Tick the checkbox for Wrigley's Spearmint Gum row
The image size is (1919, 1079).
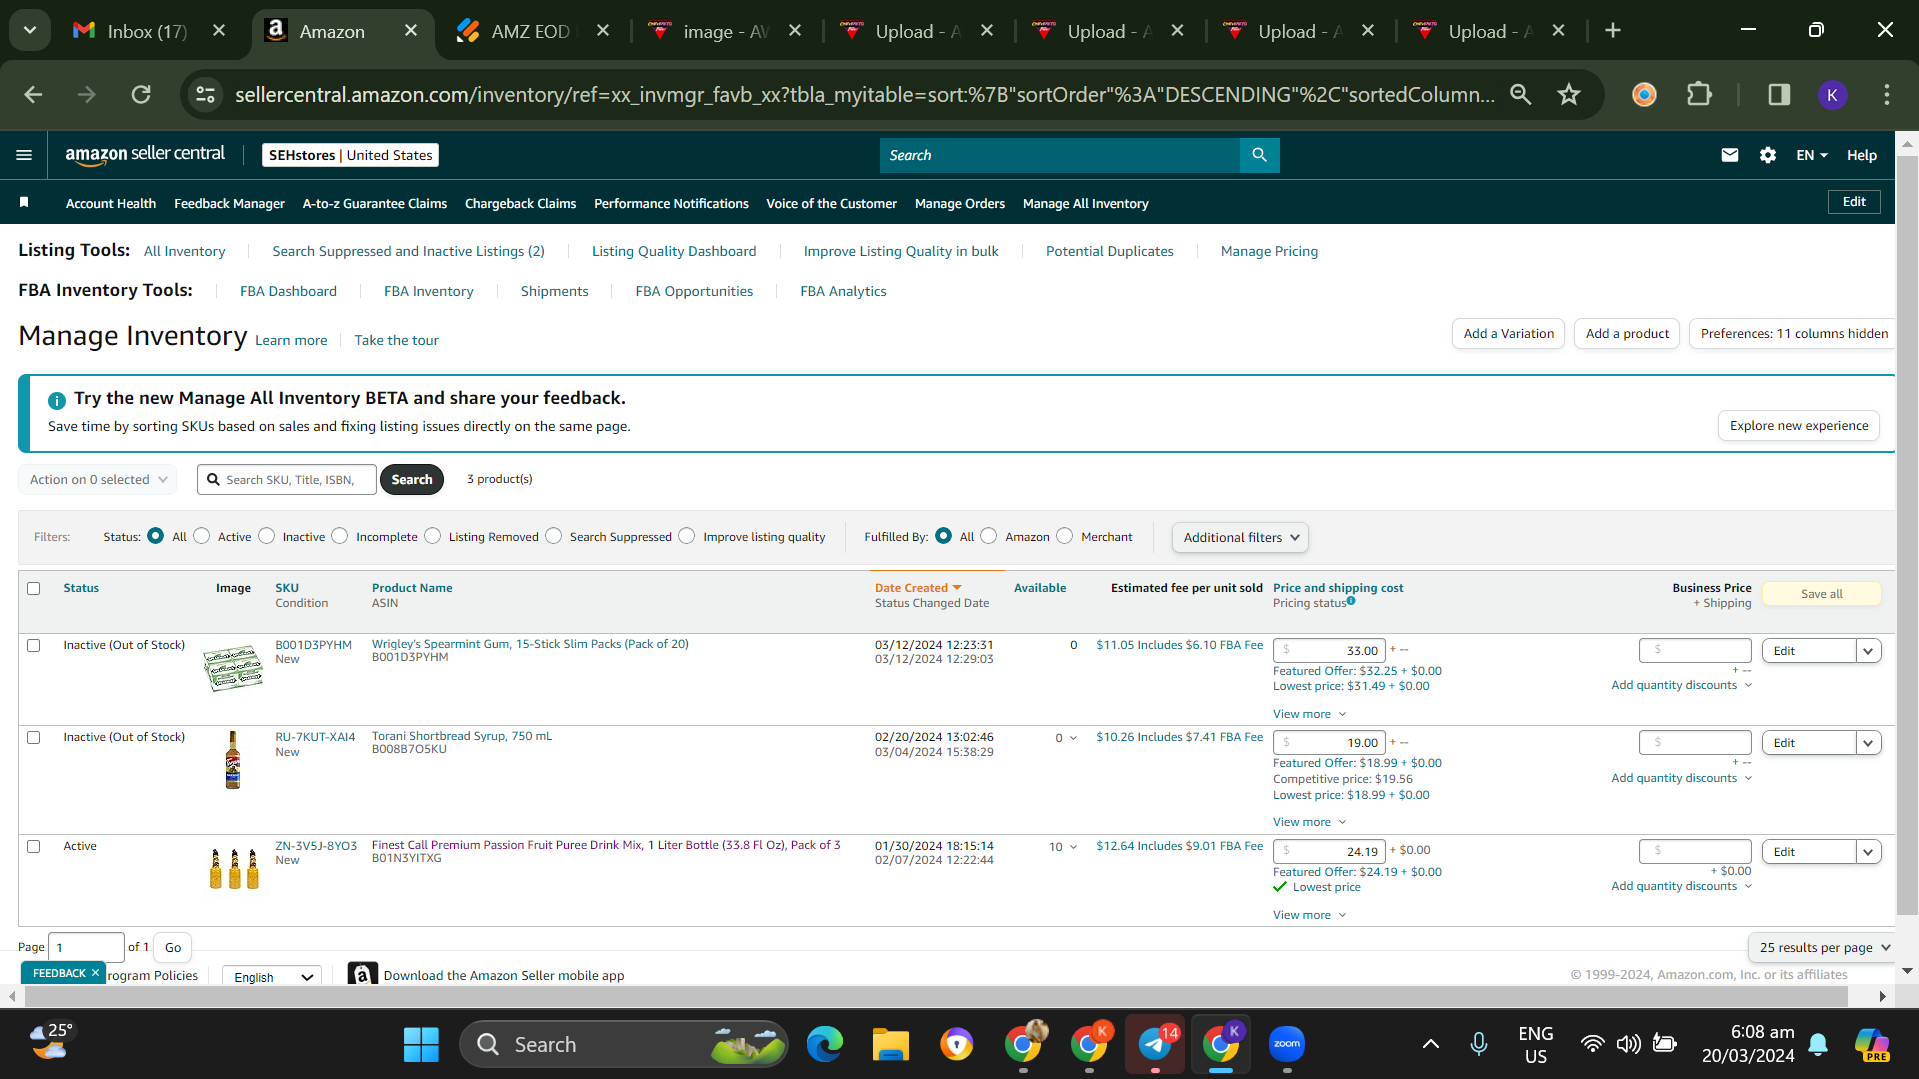click(x=34, y=646)
